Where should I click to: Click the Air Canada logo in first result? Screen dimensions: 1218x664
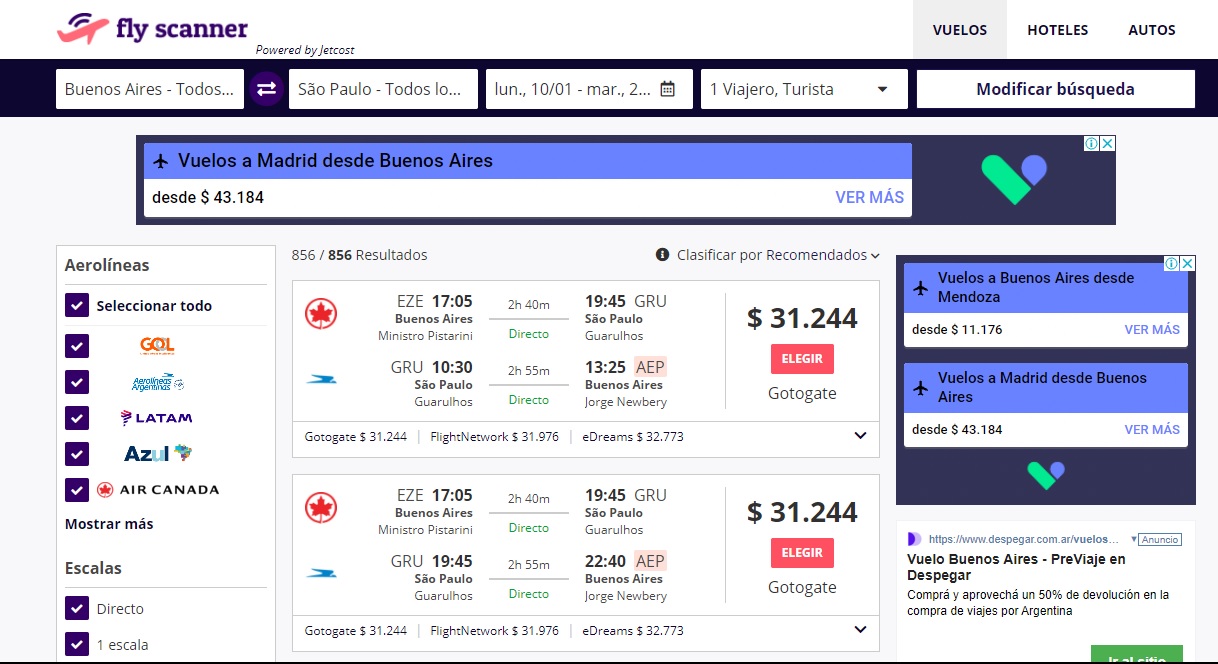[321, 315]
